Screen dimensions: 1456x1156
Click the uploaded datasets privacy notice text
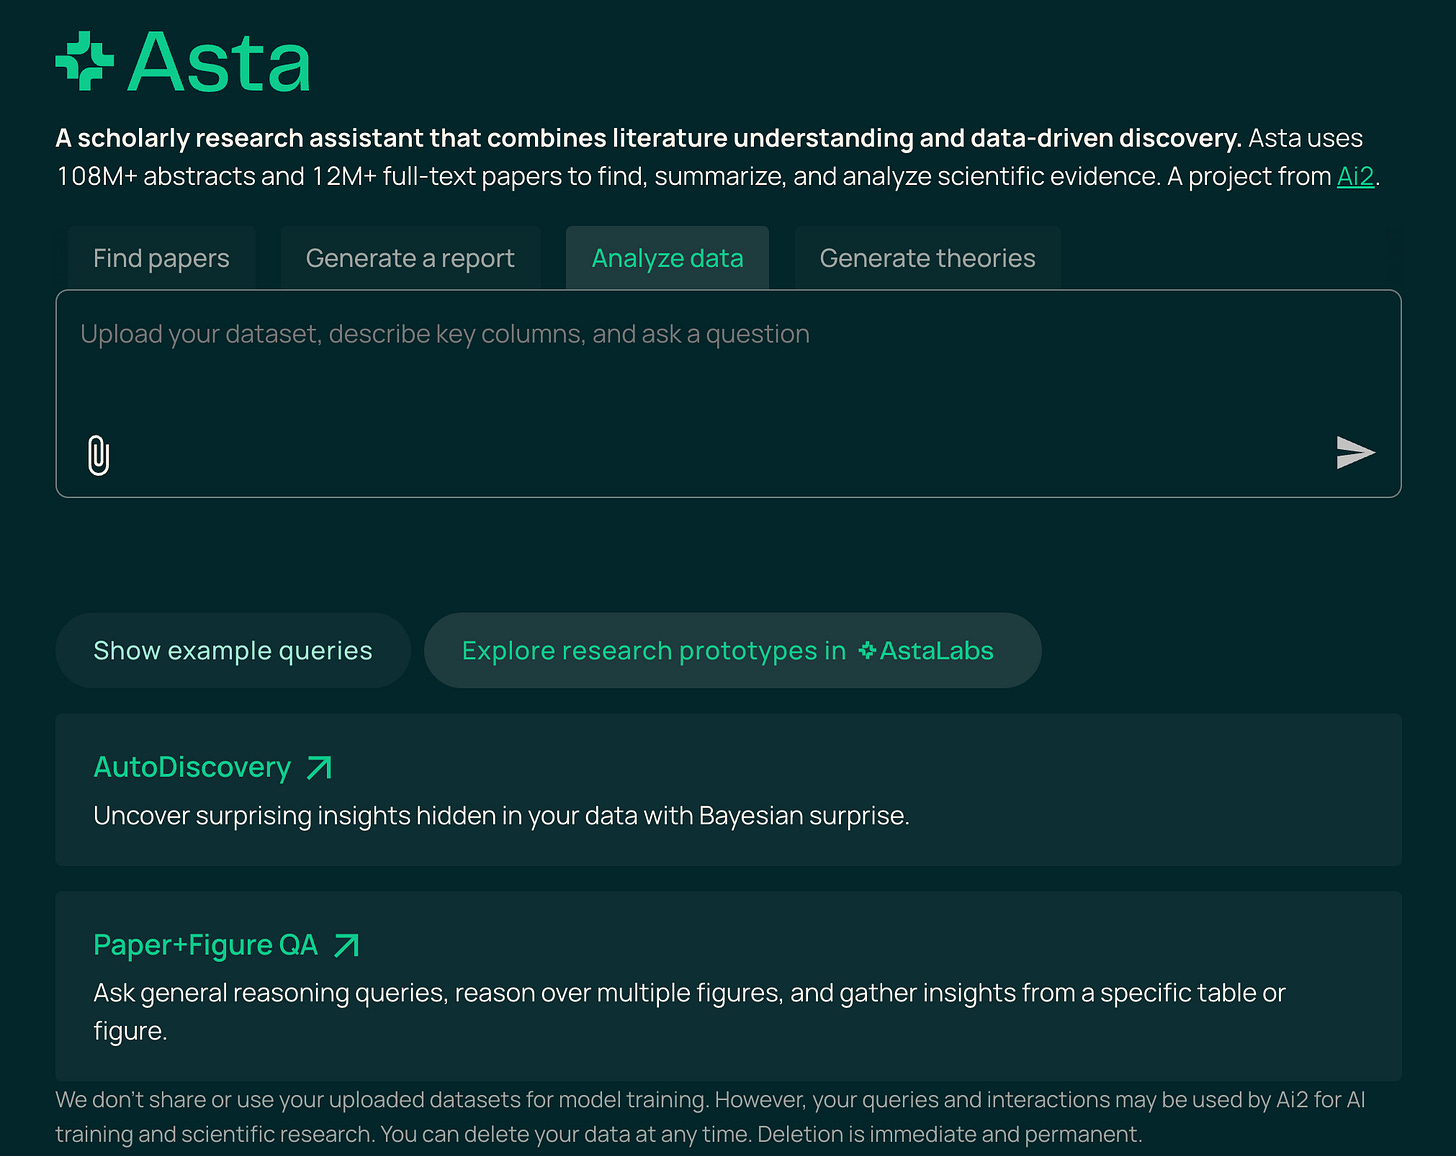coord(710,1117)
